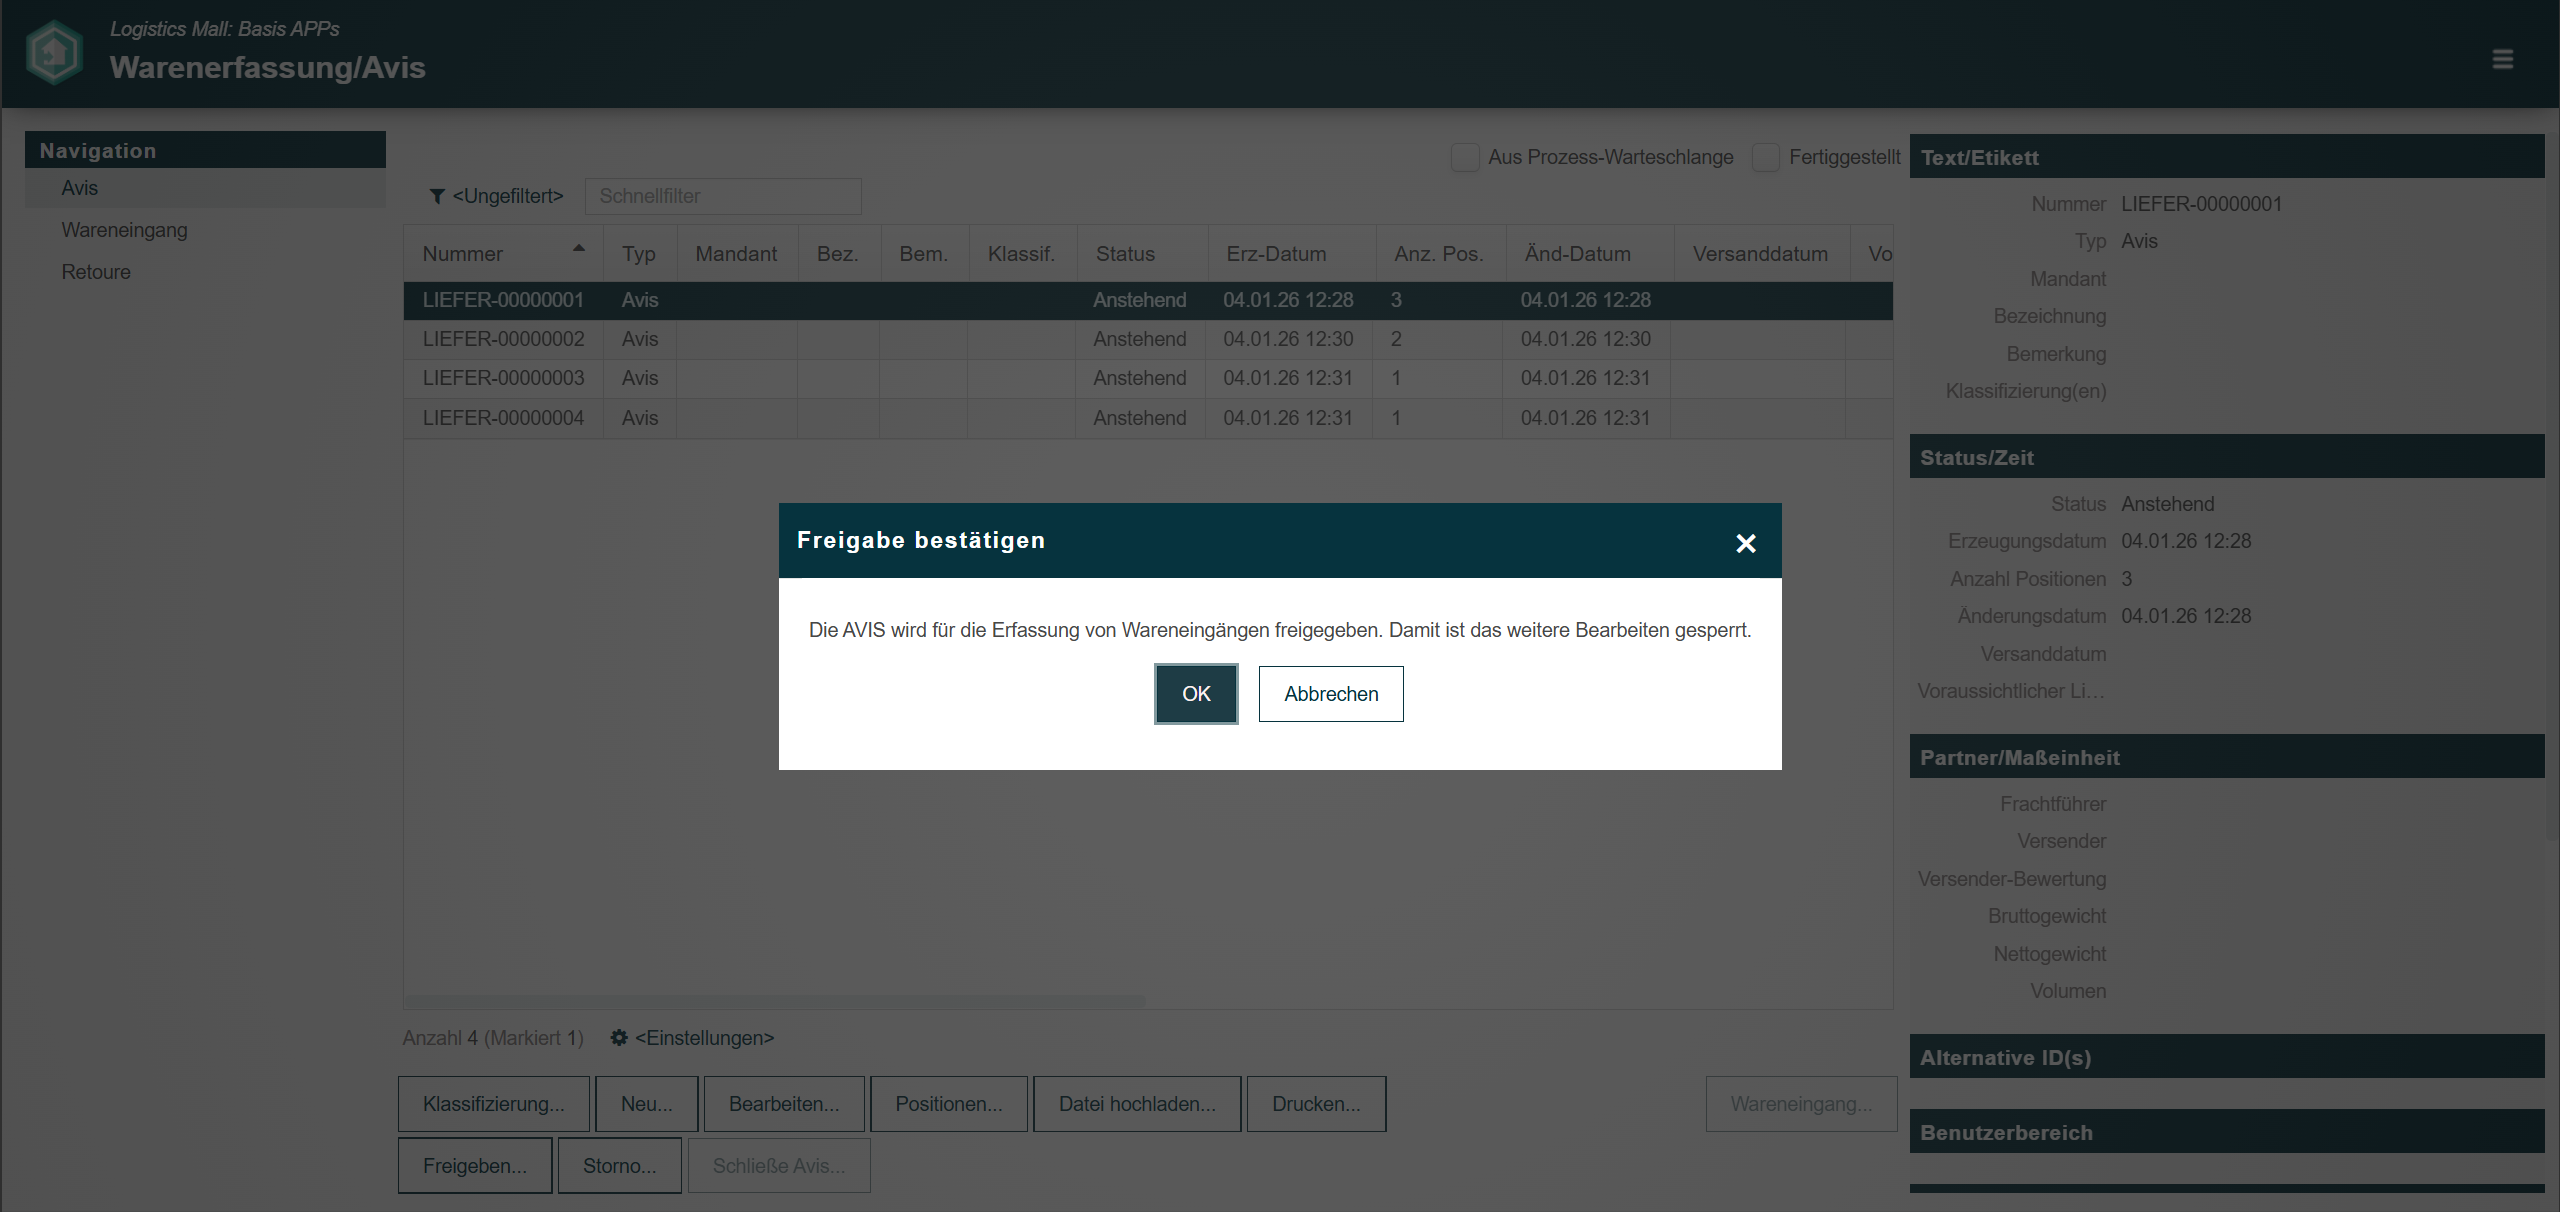2560x1212 pixels.
Task: Open Wareneingang in navigation
Action: [x=124, y=230]
